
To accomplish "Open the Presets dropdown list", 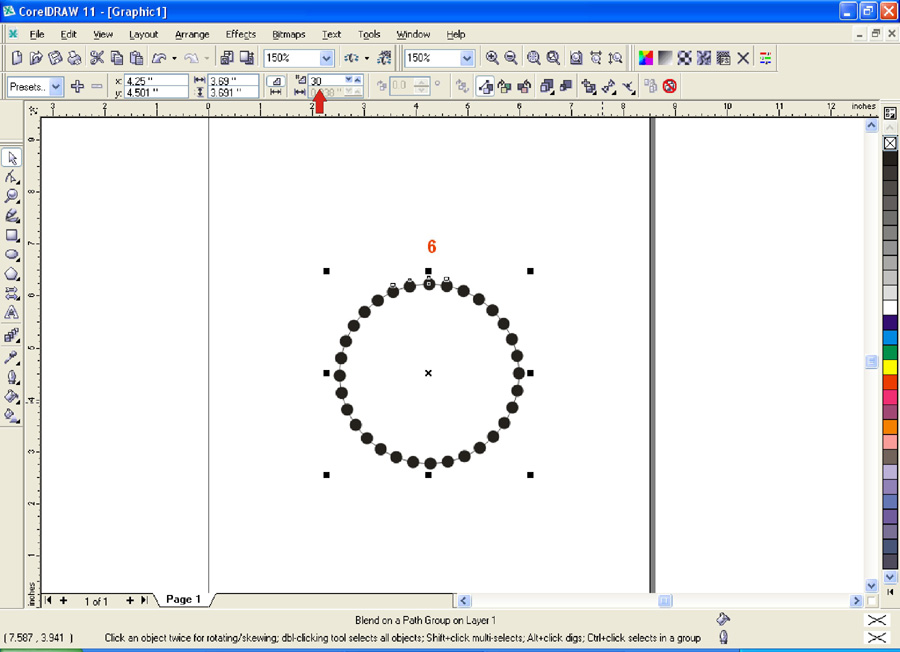I will tap(55, 87).
